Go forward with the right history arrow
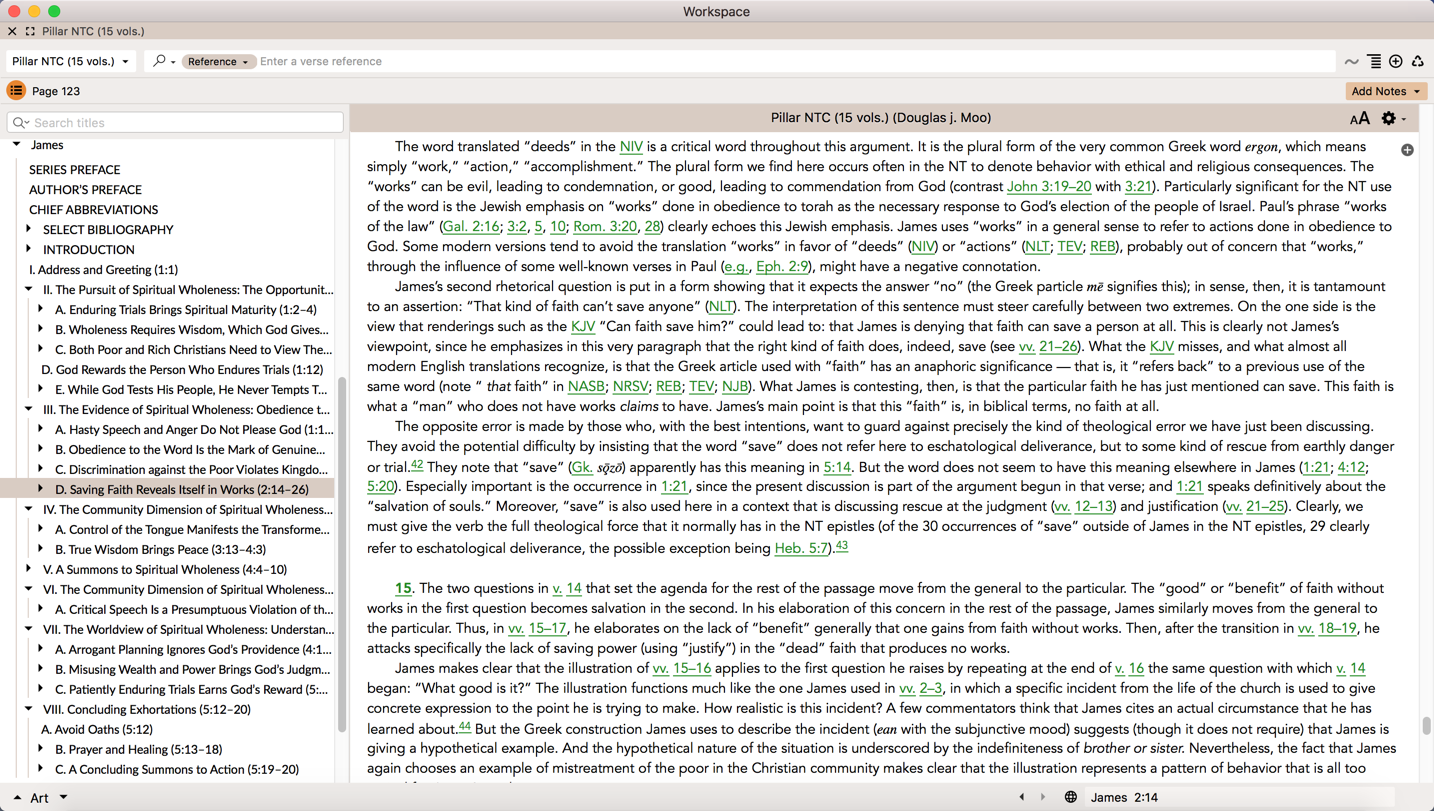 tap(1043, 797)
